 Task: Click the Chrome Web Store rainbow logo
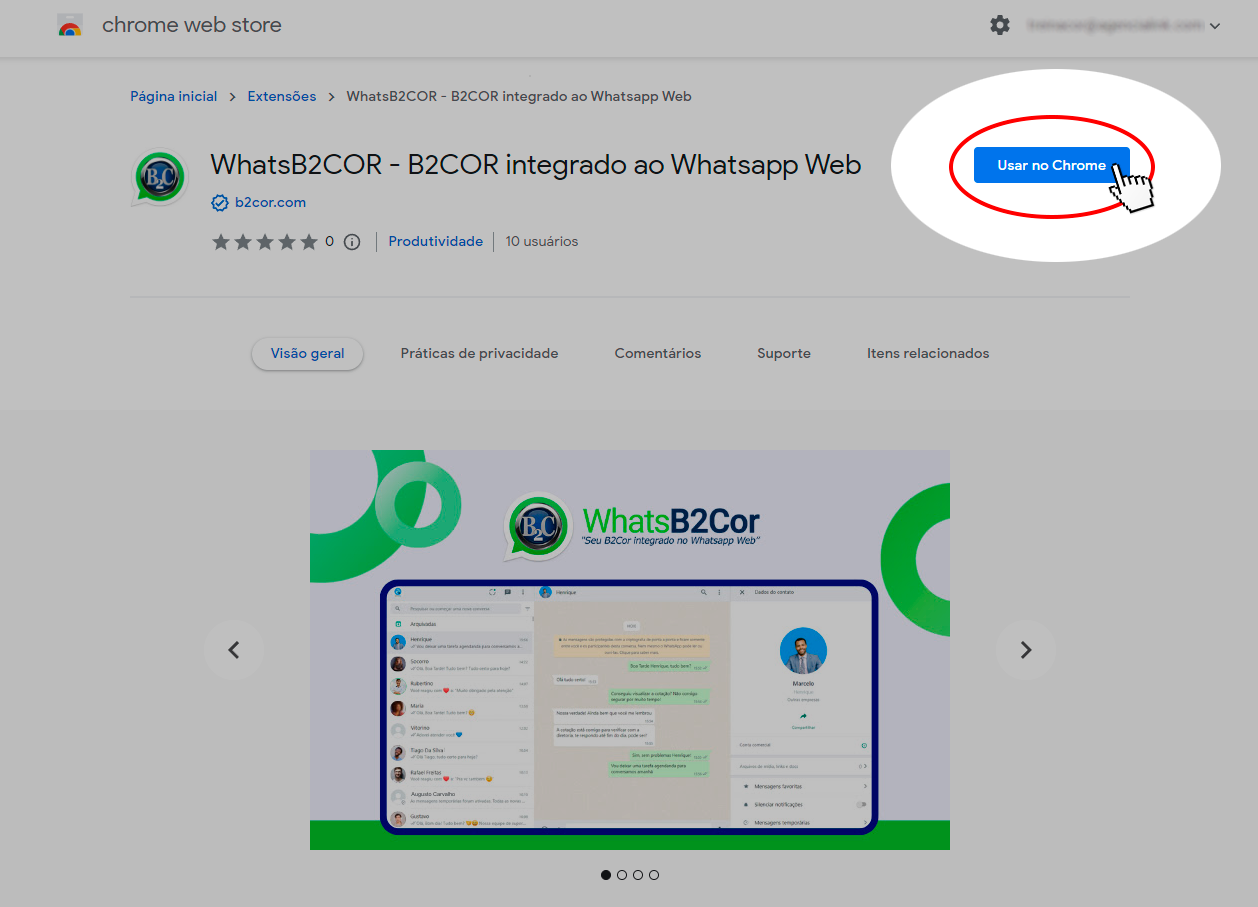70,26
